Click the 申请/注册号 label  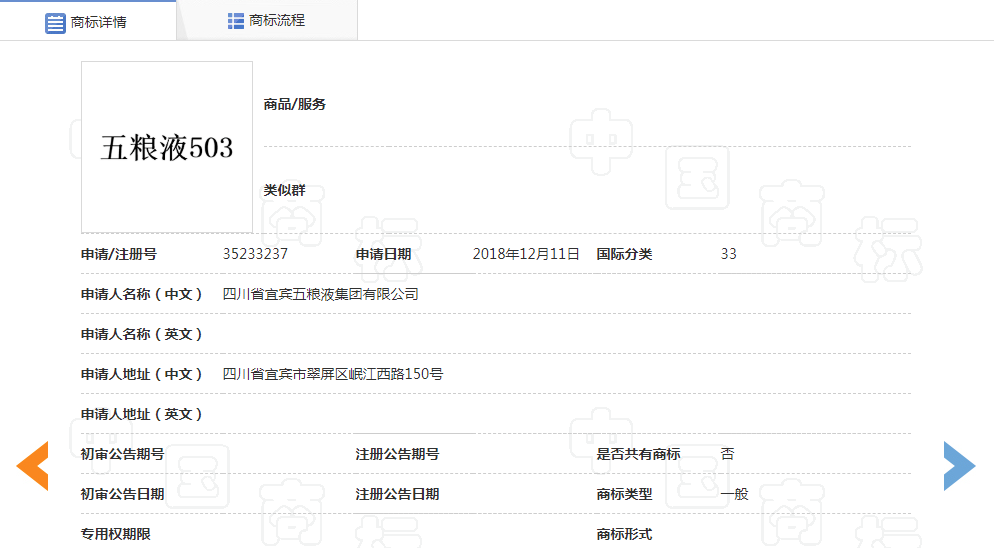(119, 254)
